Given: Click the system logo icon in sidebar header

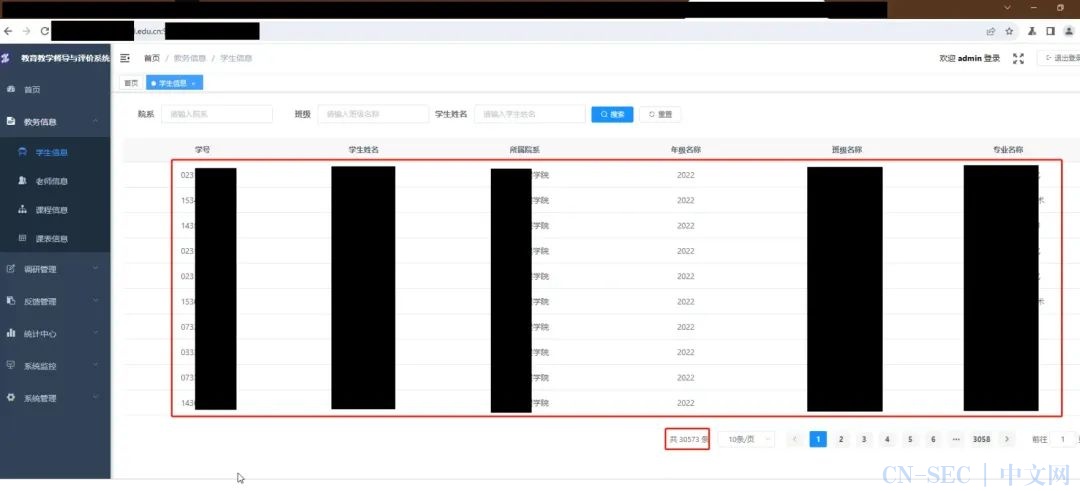Looking at the screenshot, I should point(6,59).
